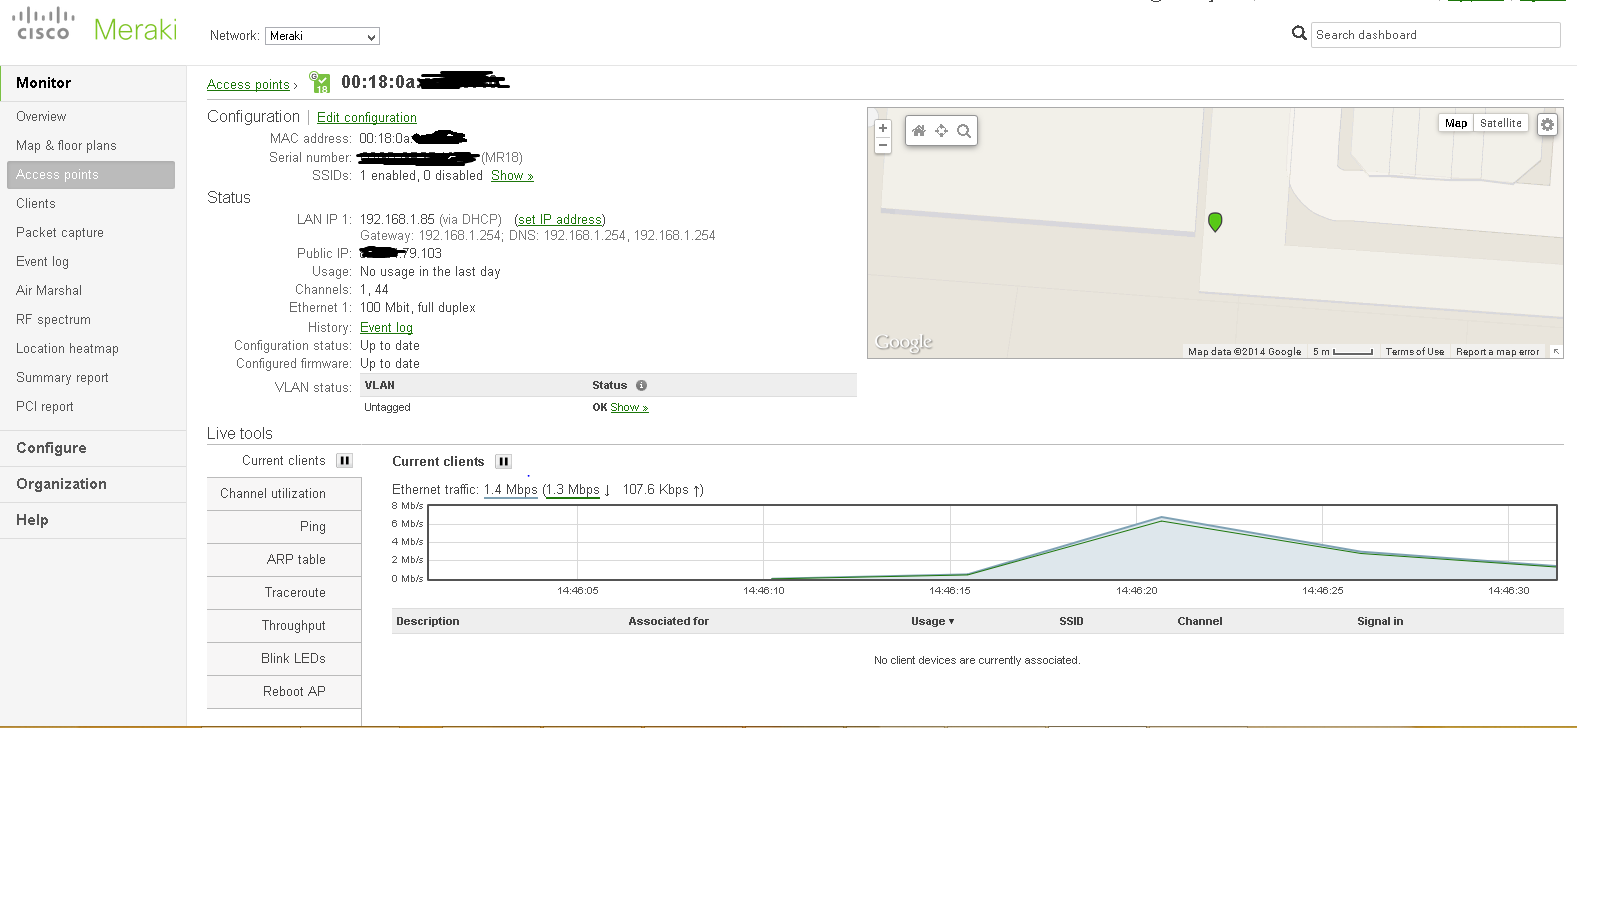Click the traffic graph area
The width and height of the screenshot is (1600, 900).
point(992,542)
